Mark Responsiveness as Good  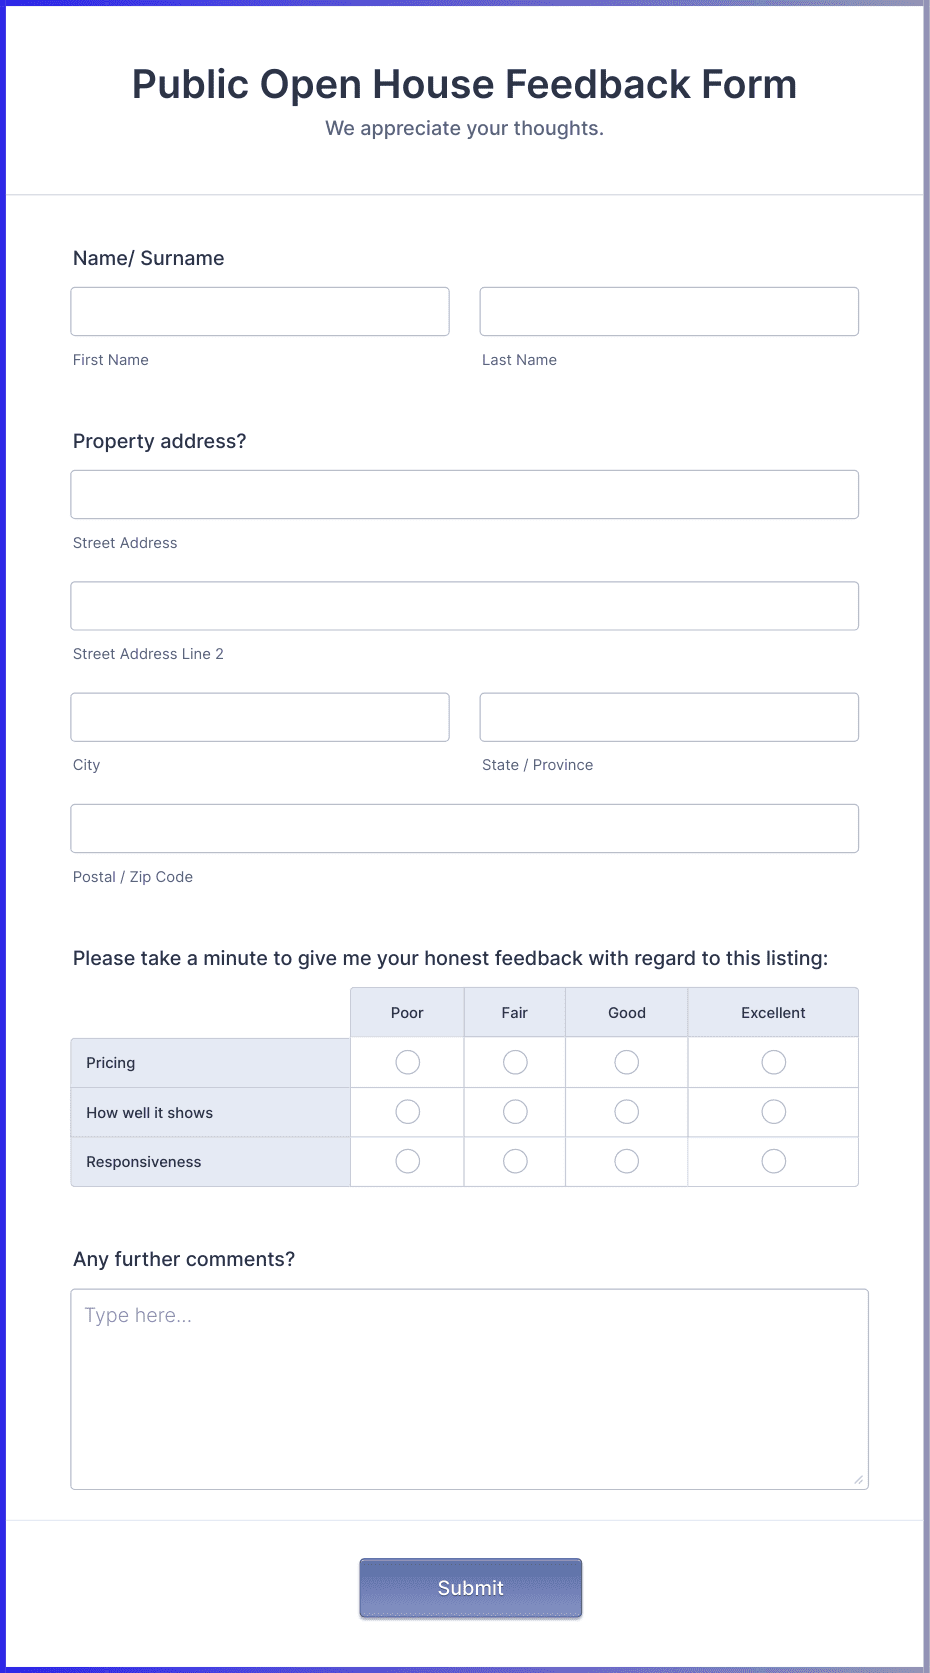[627, 1161]
